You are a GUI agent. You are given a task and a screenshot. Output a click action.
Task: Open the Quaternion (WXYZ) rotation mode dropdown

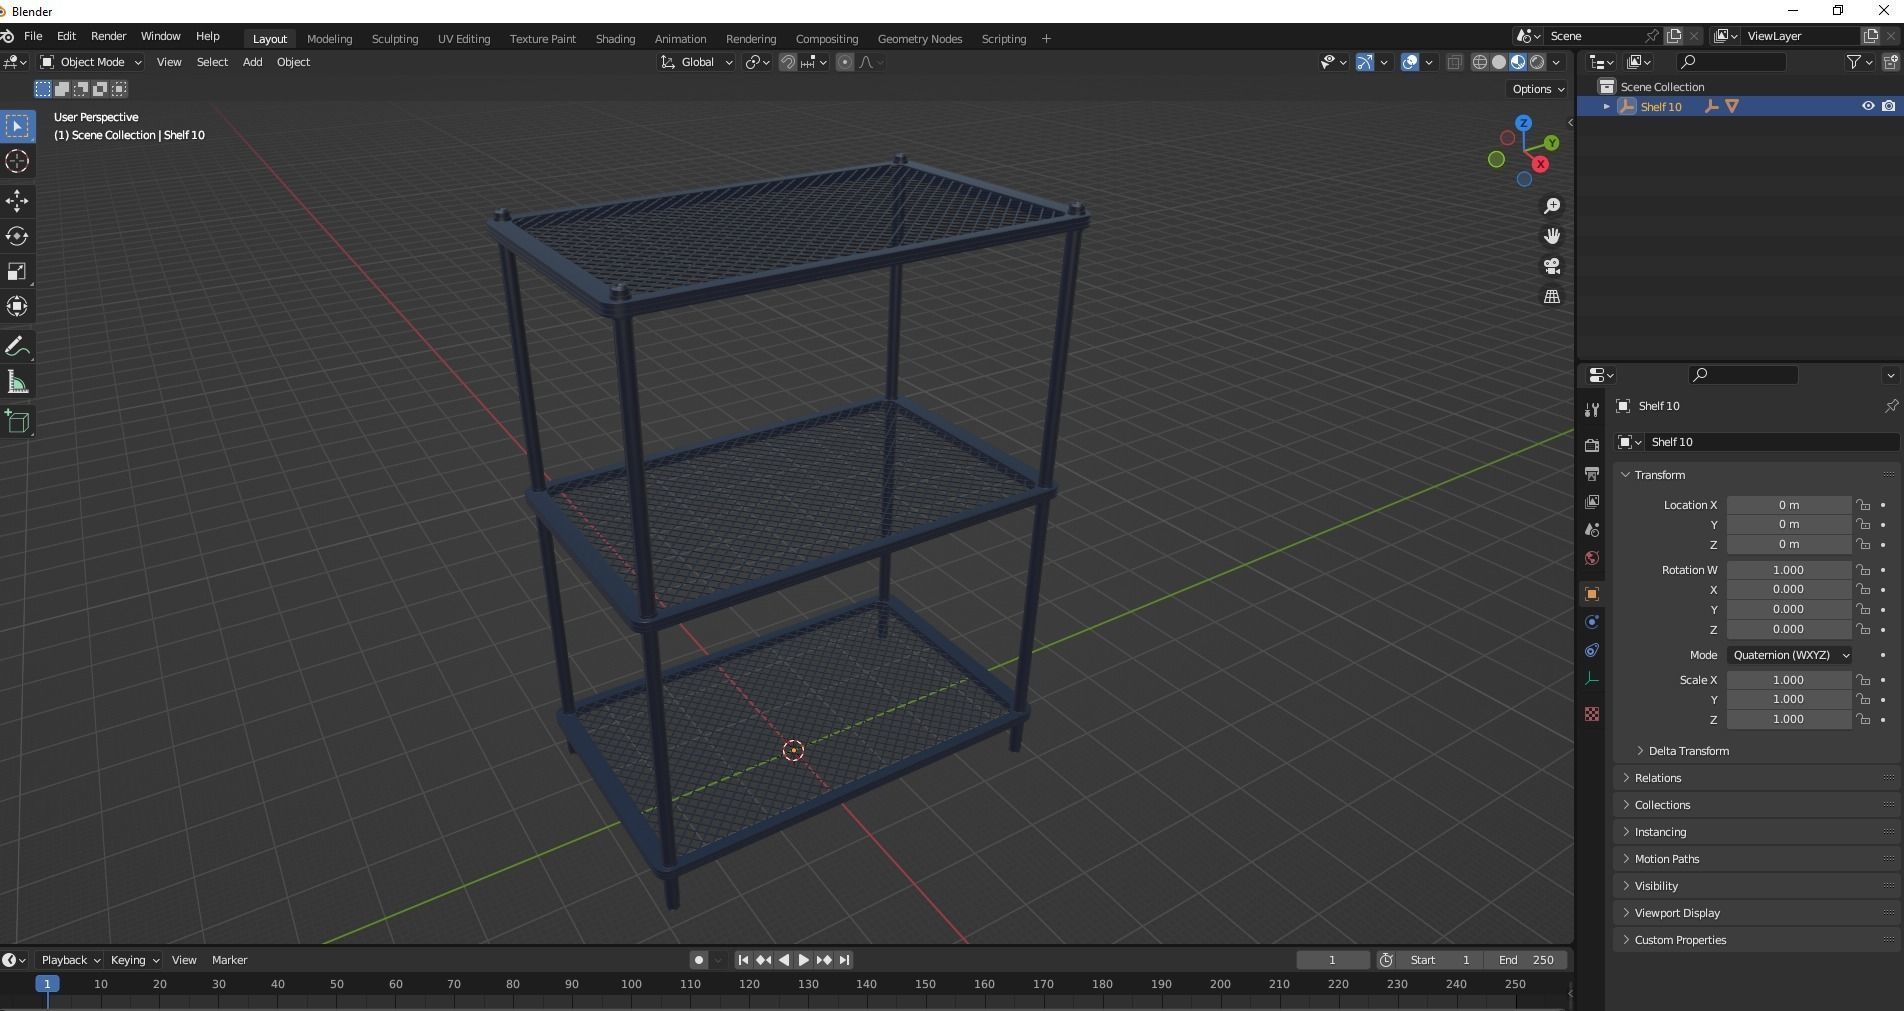[x=1790, y=655]
